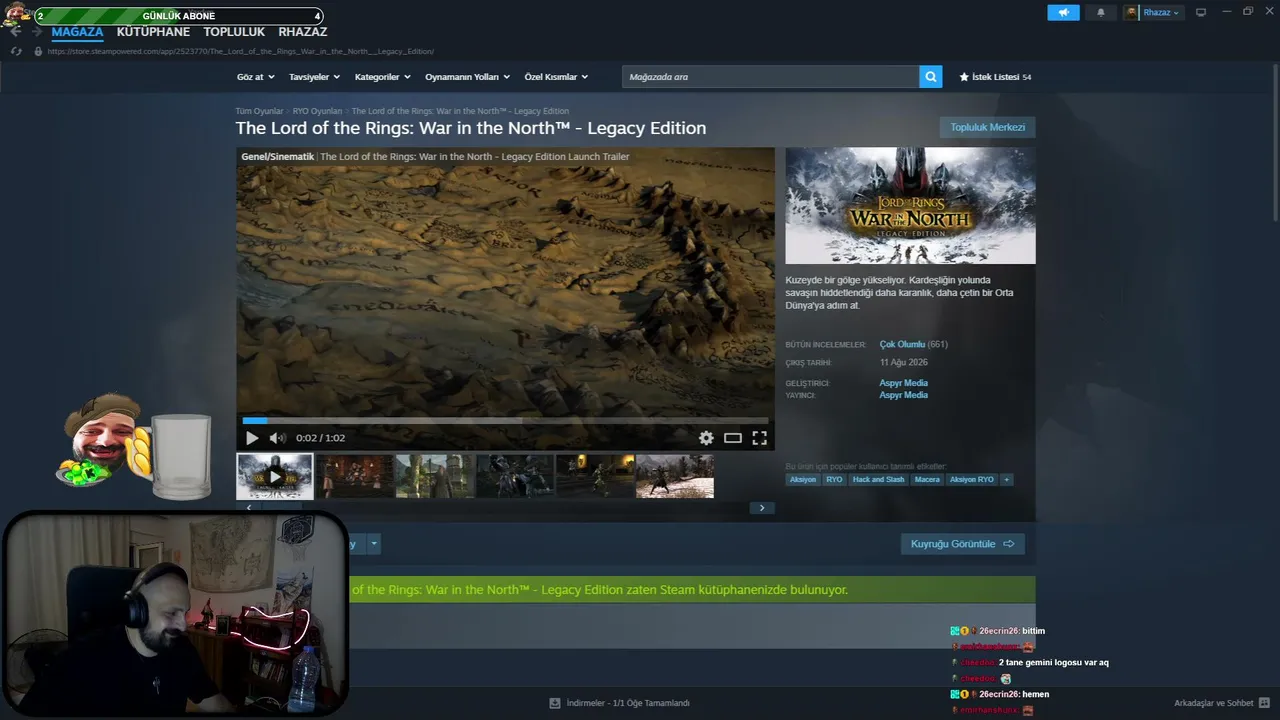
Task: Open the video player settings gear
Action: point(706,438)
